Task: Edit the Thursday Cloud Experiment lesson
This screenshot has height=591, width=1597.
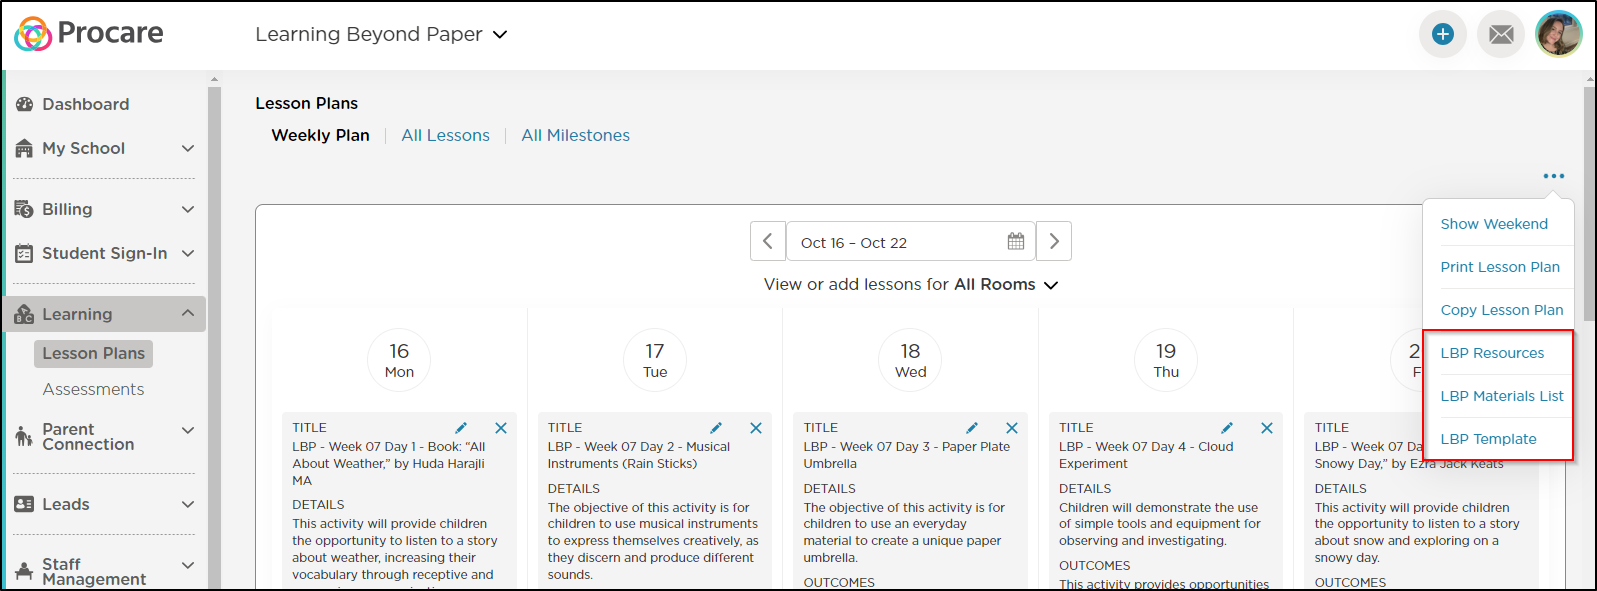Action: tap(1227, 428)
